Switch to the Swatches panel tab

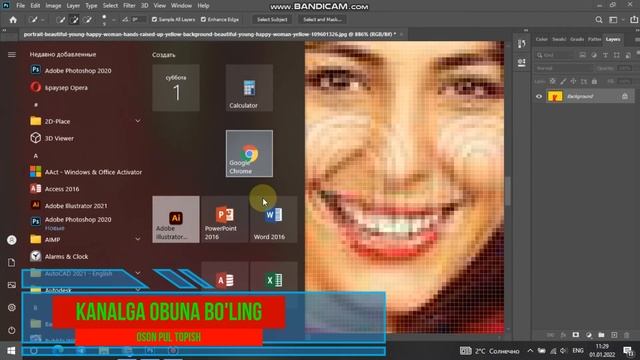coord(559,39)
